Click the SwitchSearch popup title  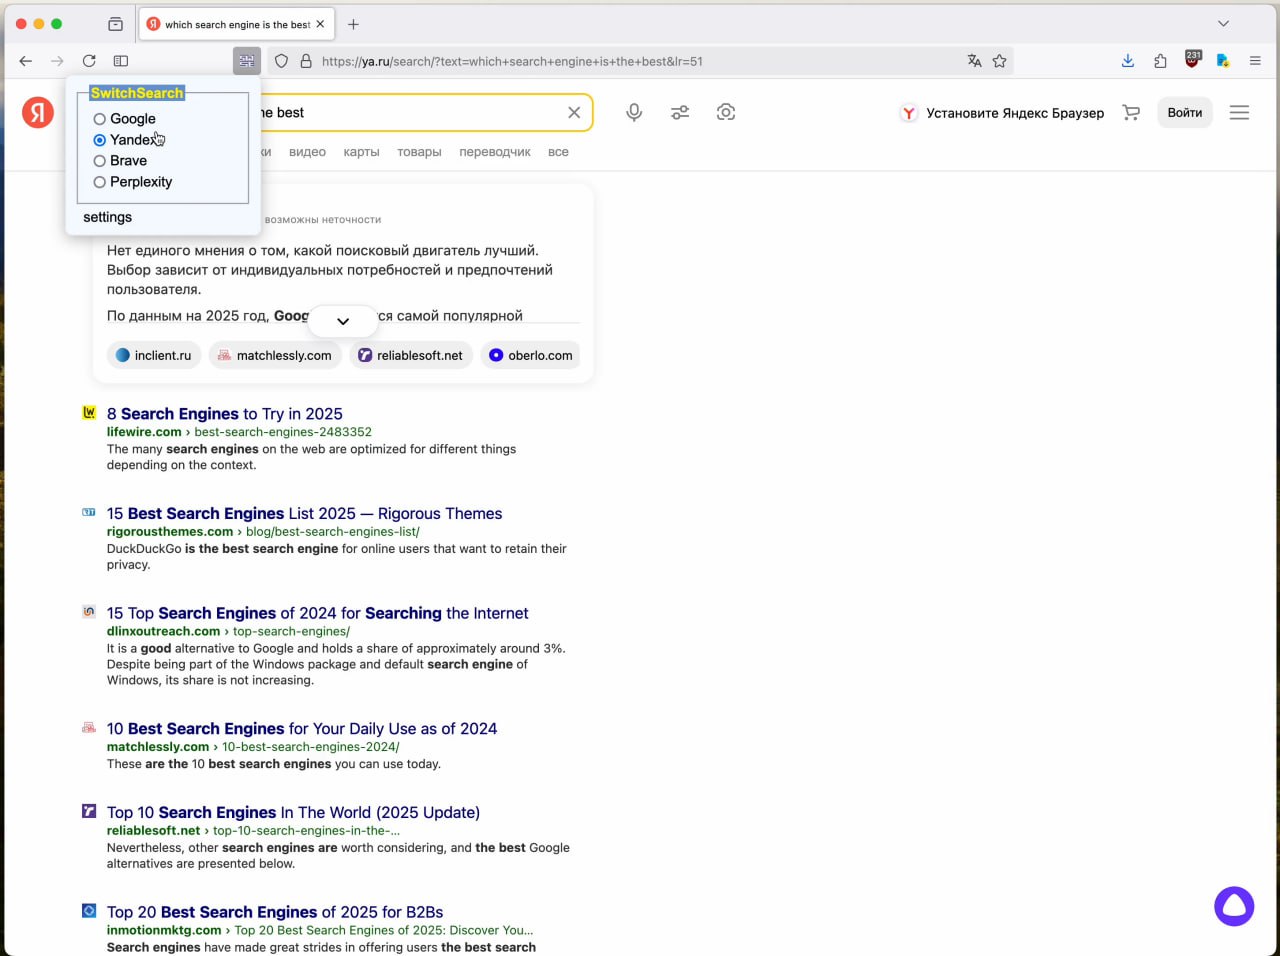pyautogui.click(x=137, y=93)
